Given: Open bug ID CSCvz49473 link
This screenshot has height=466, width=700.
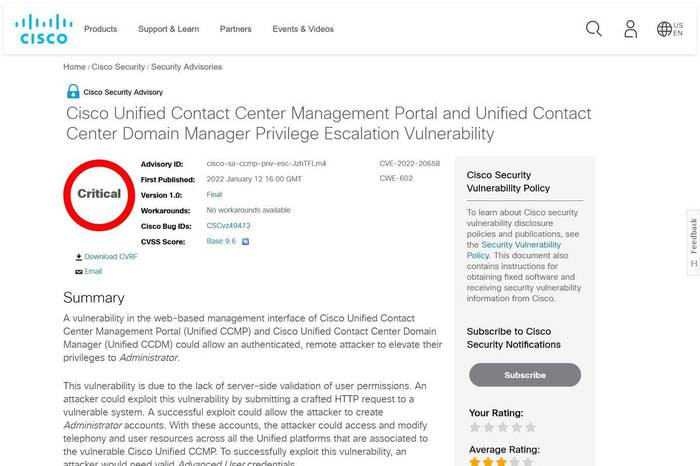Looking at the screenshot, I should point(228,226).
